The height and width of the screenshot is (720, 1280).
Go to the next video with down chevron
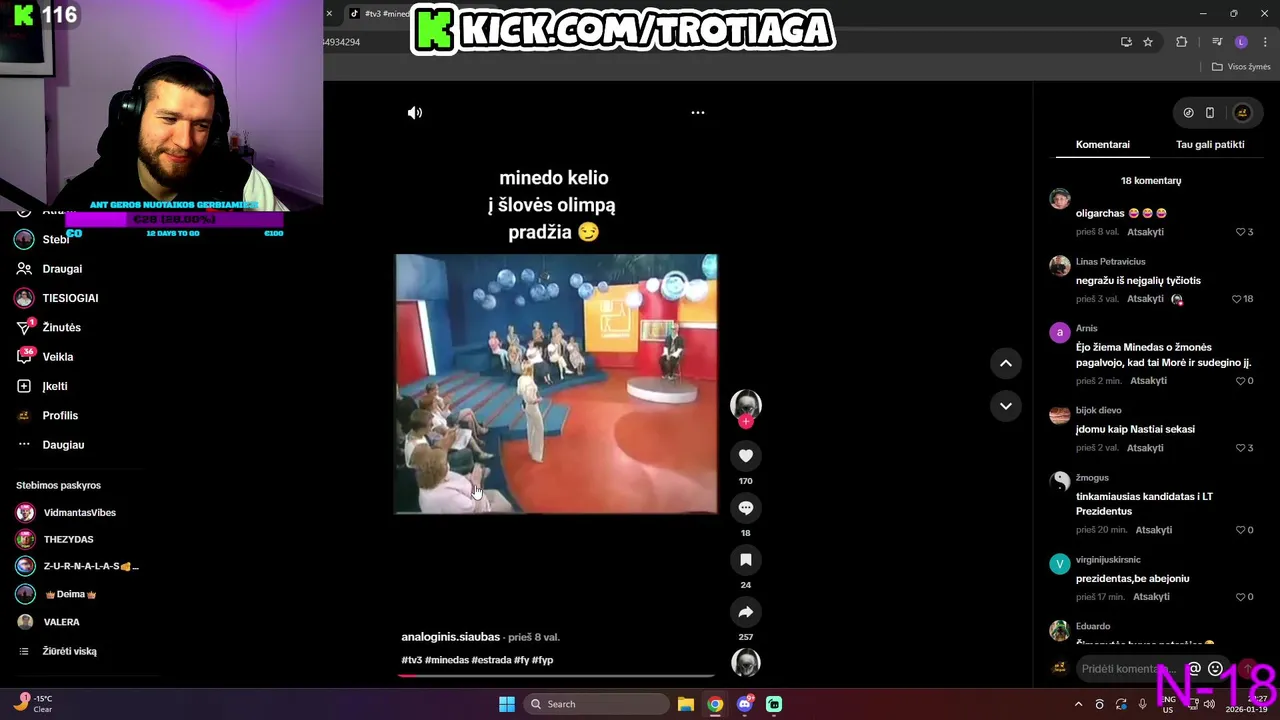1006,406
